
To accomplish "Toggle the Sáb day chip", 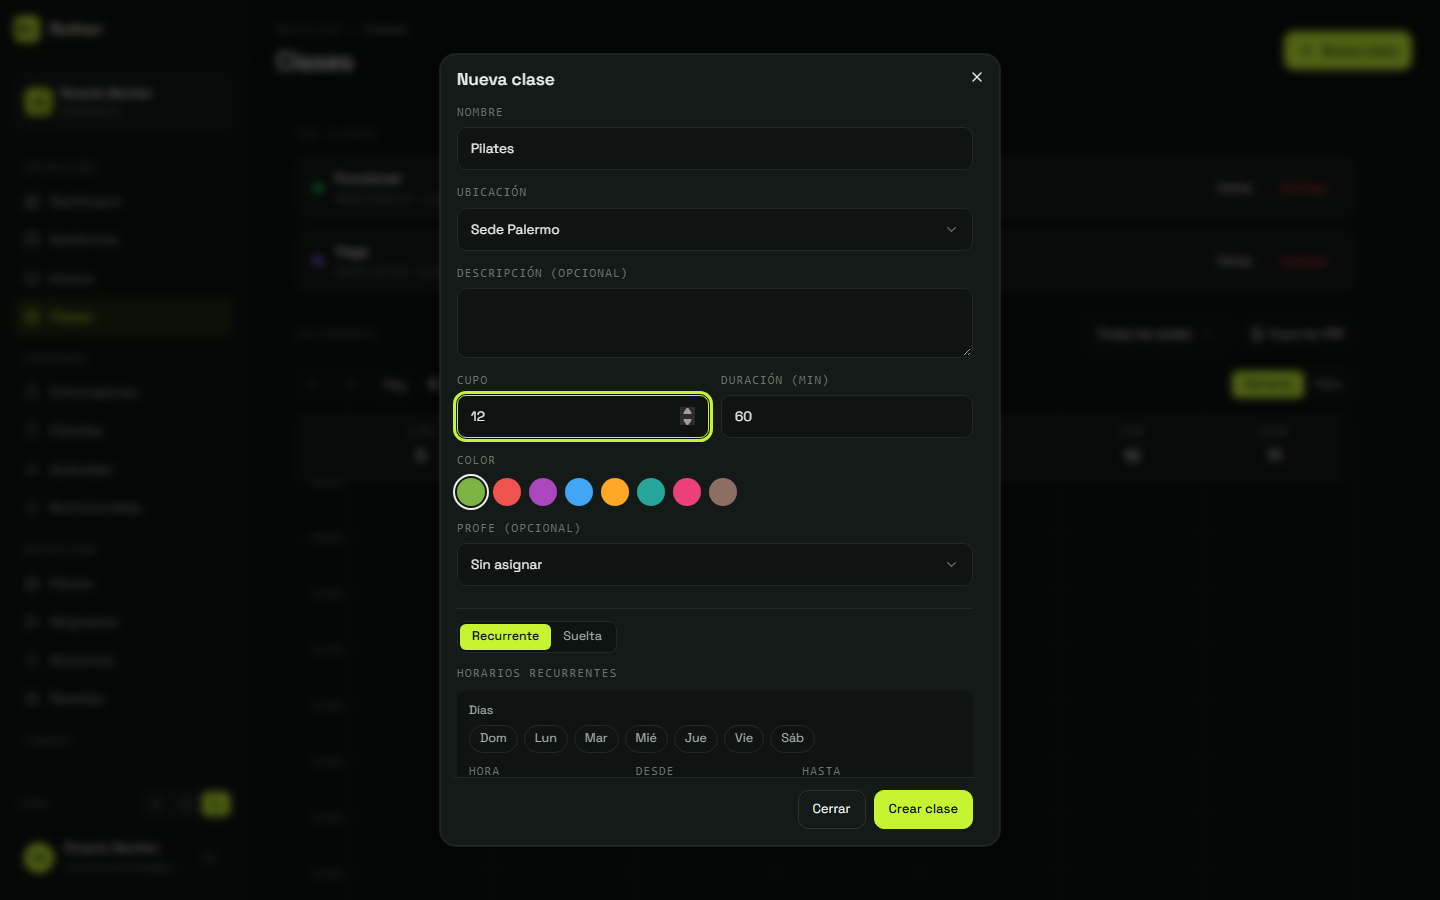I will [x=792, y=738].
